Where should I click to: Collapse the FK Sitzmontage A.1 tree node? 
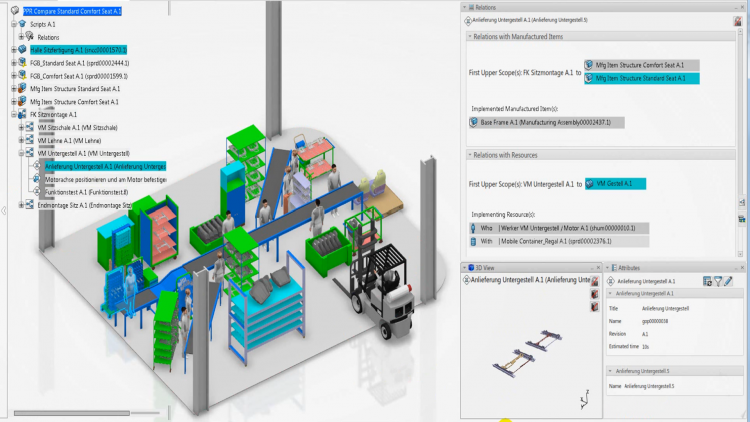(x=13, y=115)
